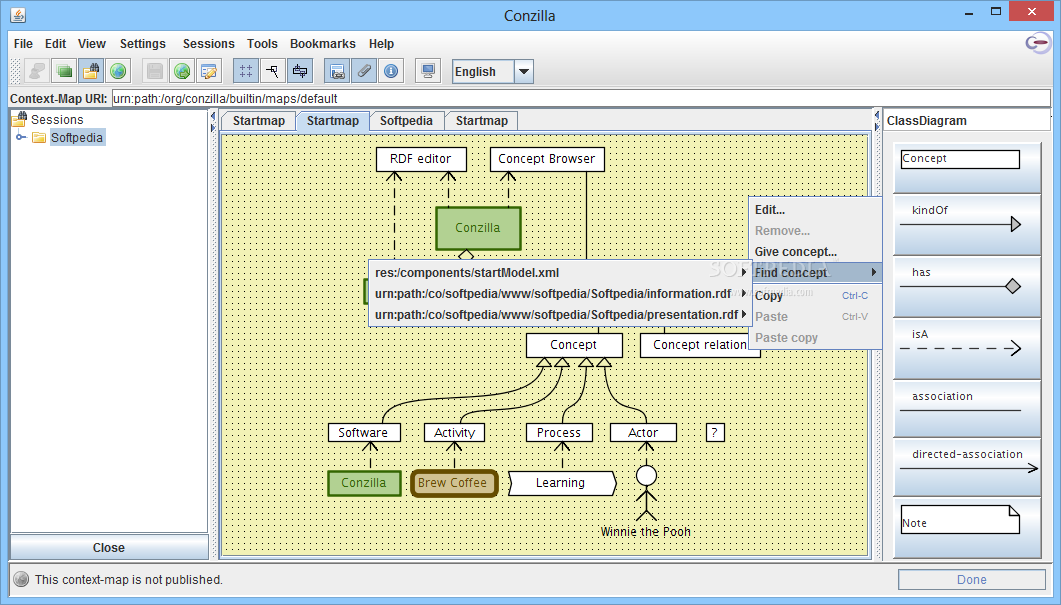Click the green stacked-windows toolbar icon

(64, 71)
